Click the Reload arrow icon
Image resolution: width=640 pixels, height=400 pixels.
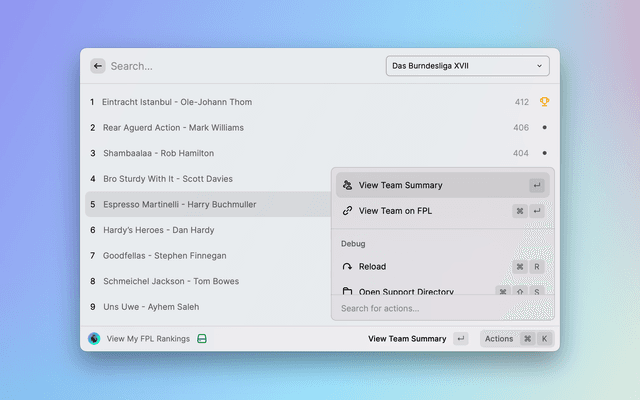click(347, 267)
